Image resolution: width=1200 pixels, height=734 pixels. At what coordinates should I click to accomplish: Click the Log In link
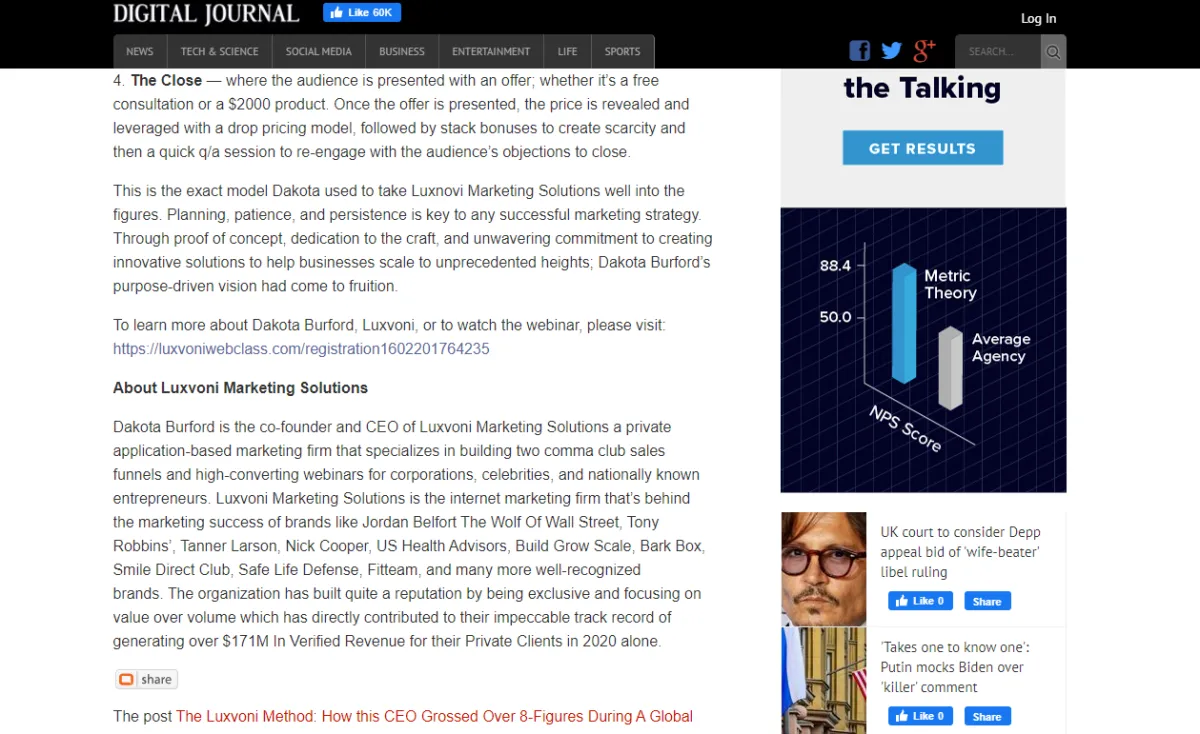(1038, 18)
